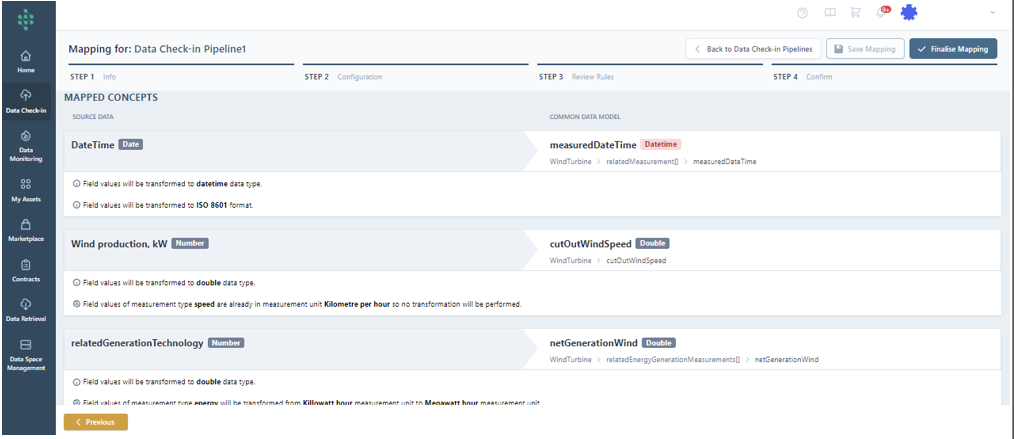View notifications via the bell icon
The height and width of the screenshot is (439, 1014).
(x=882, y=12)
